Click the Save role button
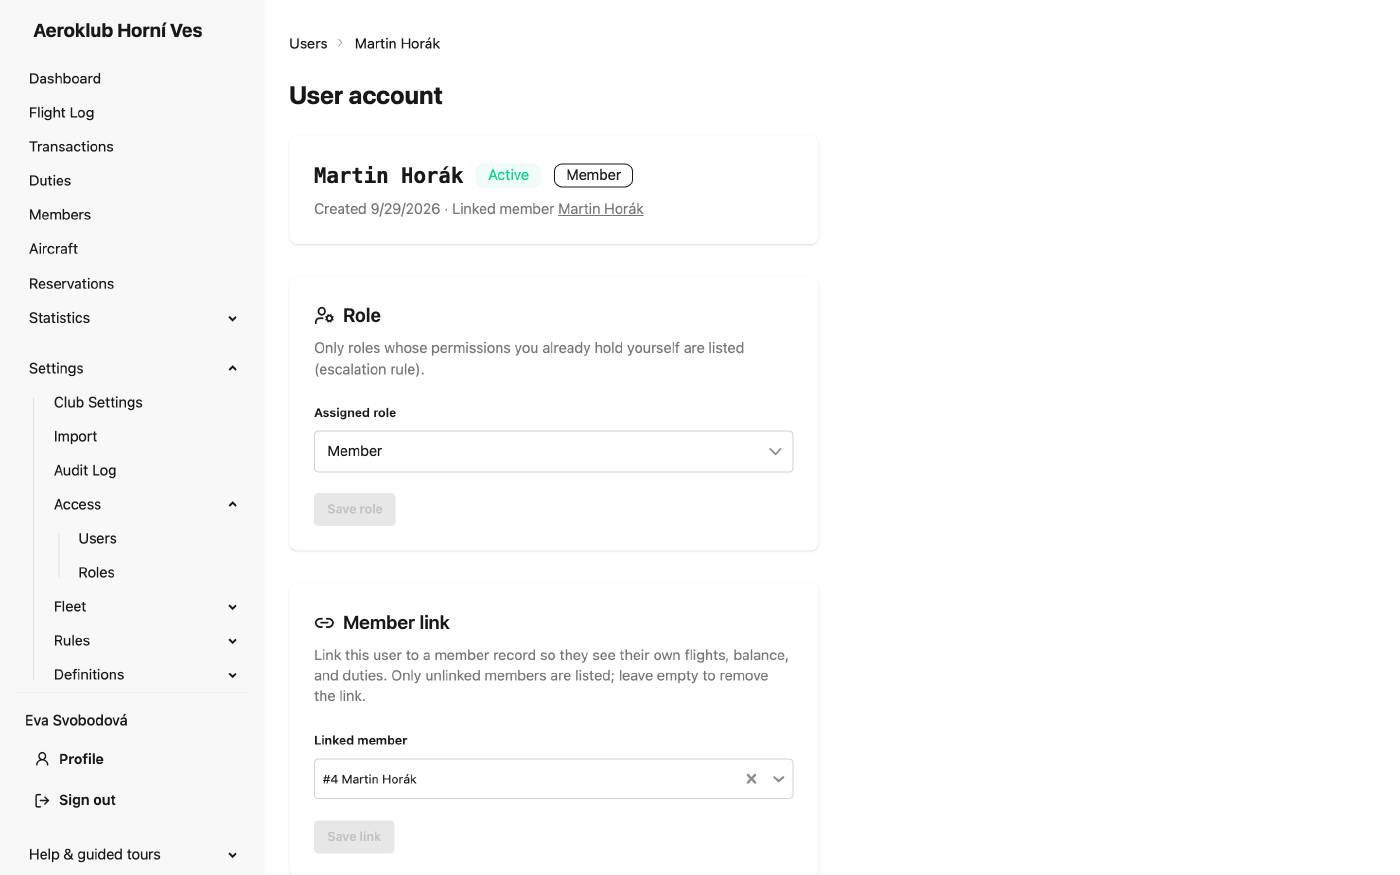 coord(355,509)
